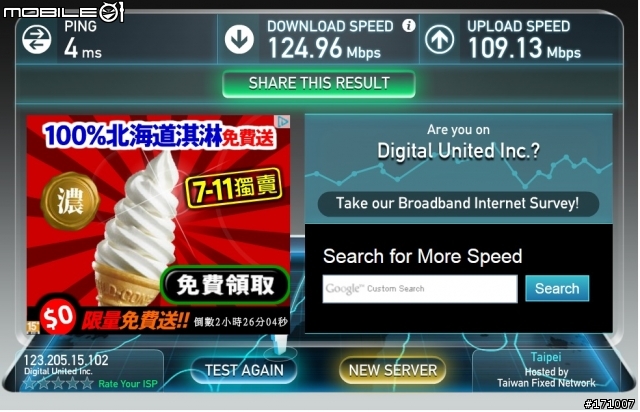
Task: Click the AdChoices icon on the ad
Action: [x=283, y=121]
